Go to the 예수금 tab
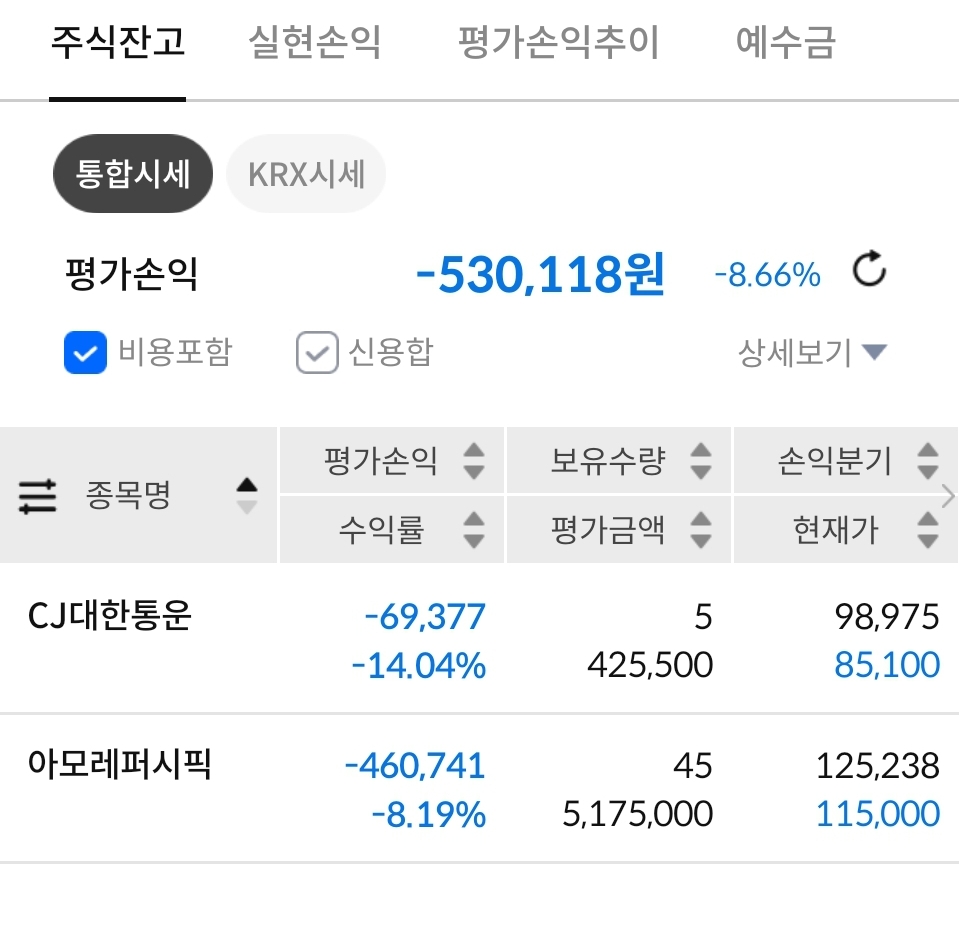Viewport: 959px width, 929px height. click(785, 42)
